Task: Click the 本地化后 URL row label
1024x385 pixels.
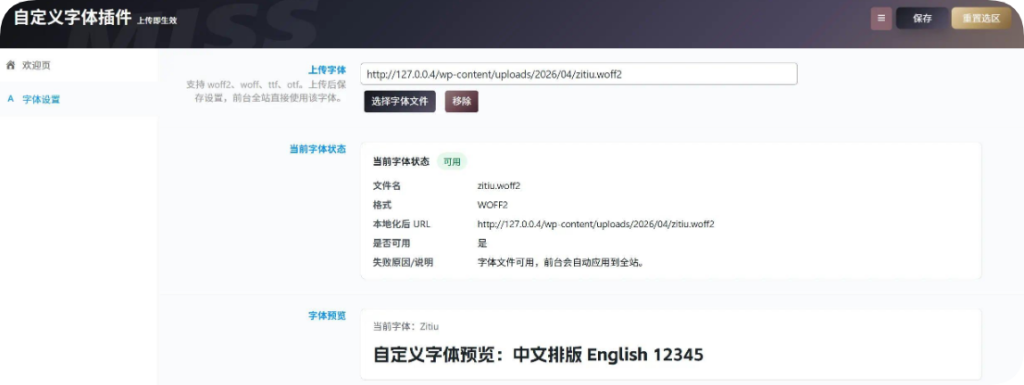Action: 402,224
